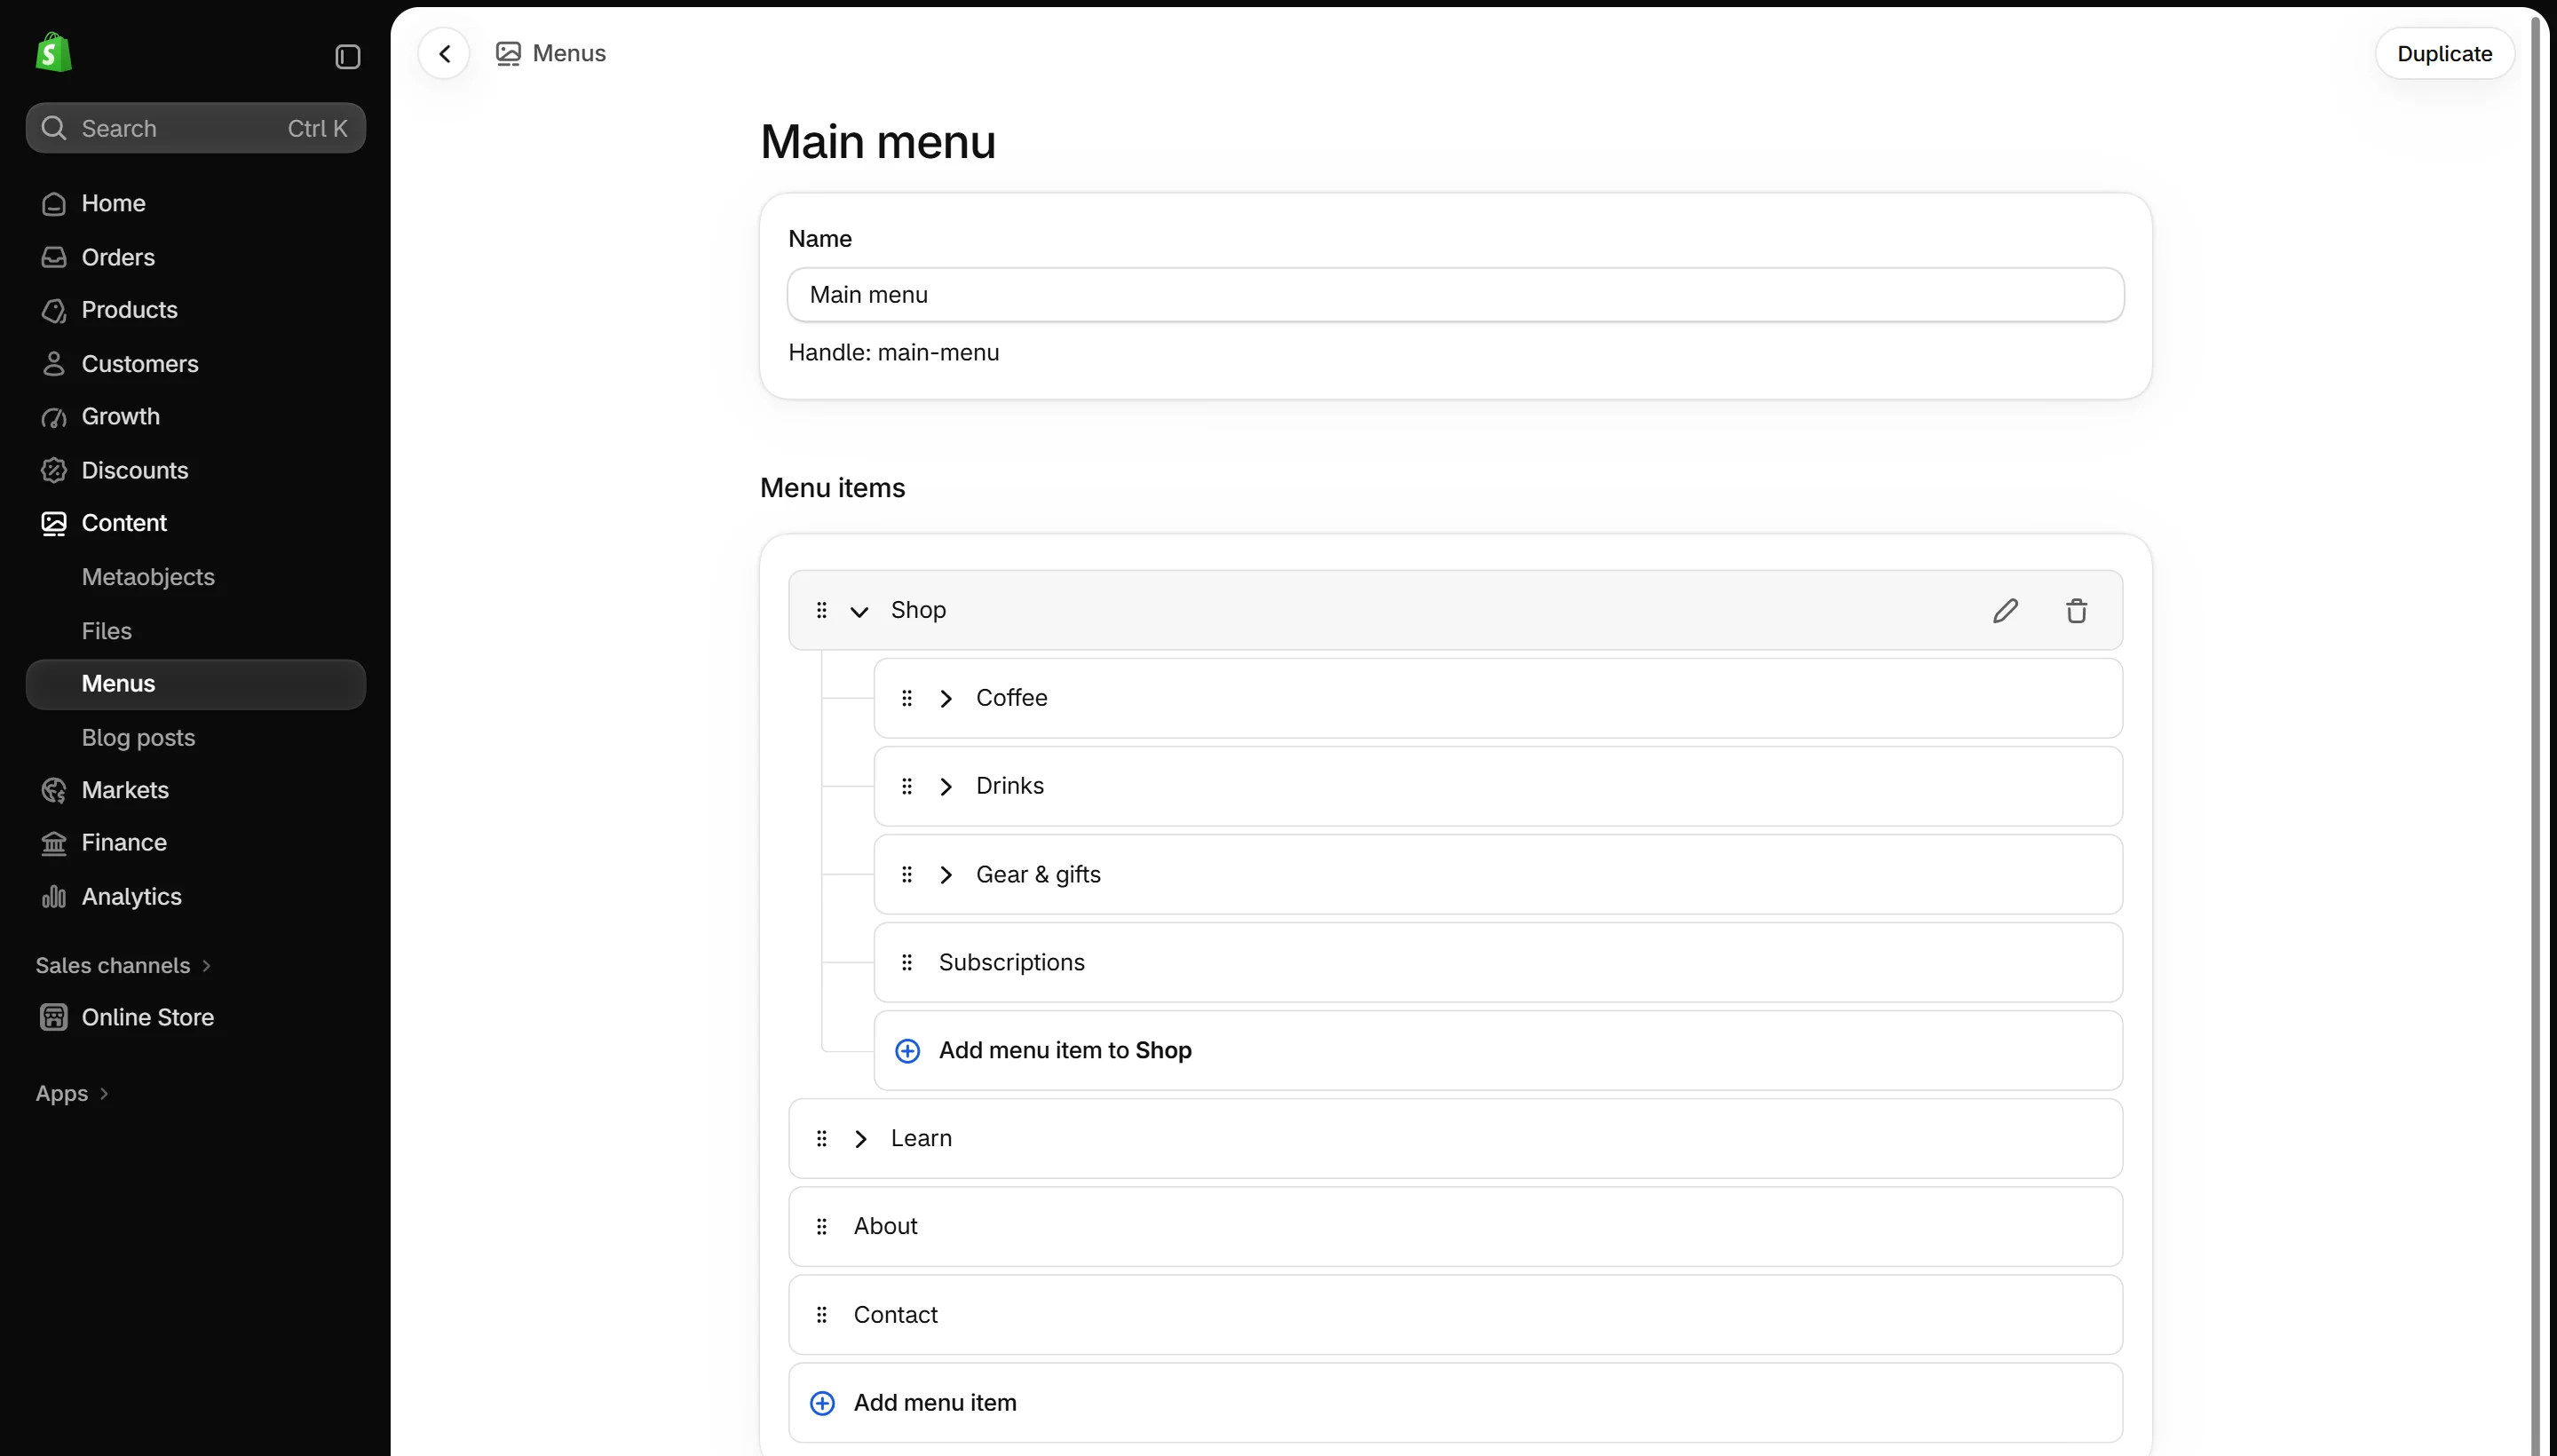Click the drag handle for Coffee
The width and height of the screenshot is (2557, 1456).
tap(907, 698)
